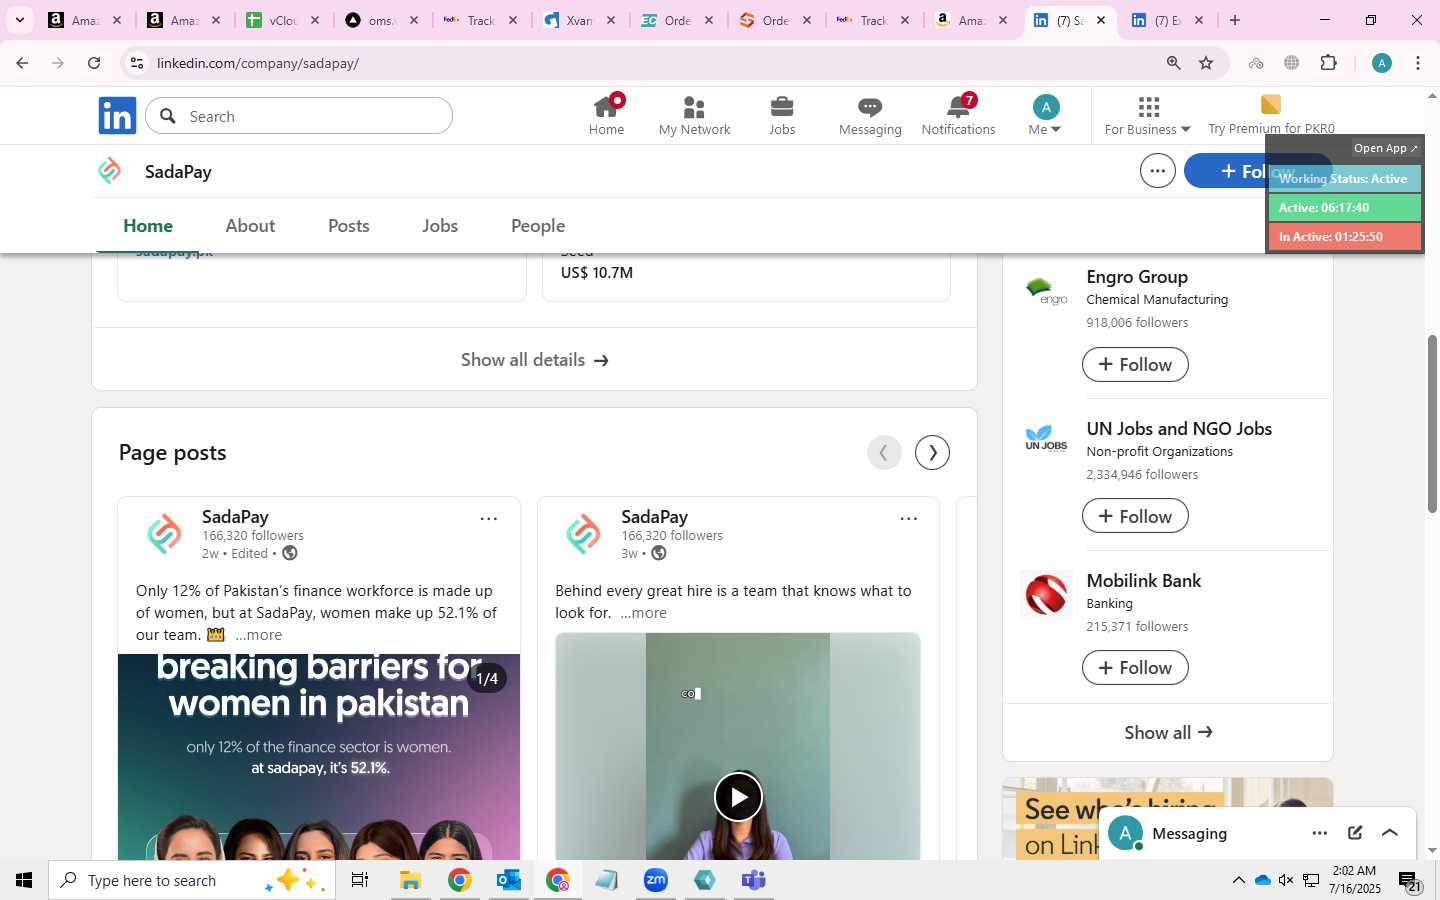Expand the Messaging overlay chevron
1440x900 pixels.
tap(1390, 834)
